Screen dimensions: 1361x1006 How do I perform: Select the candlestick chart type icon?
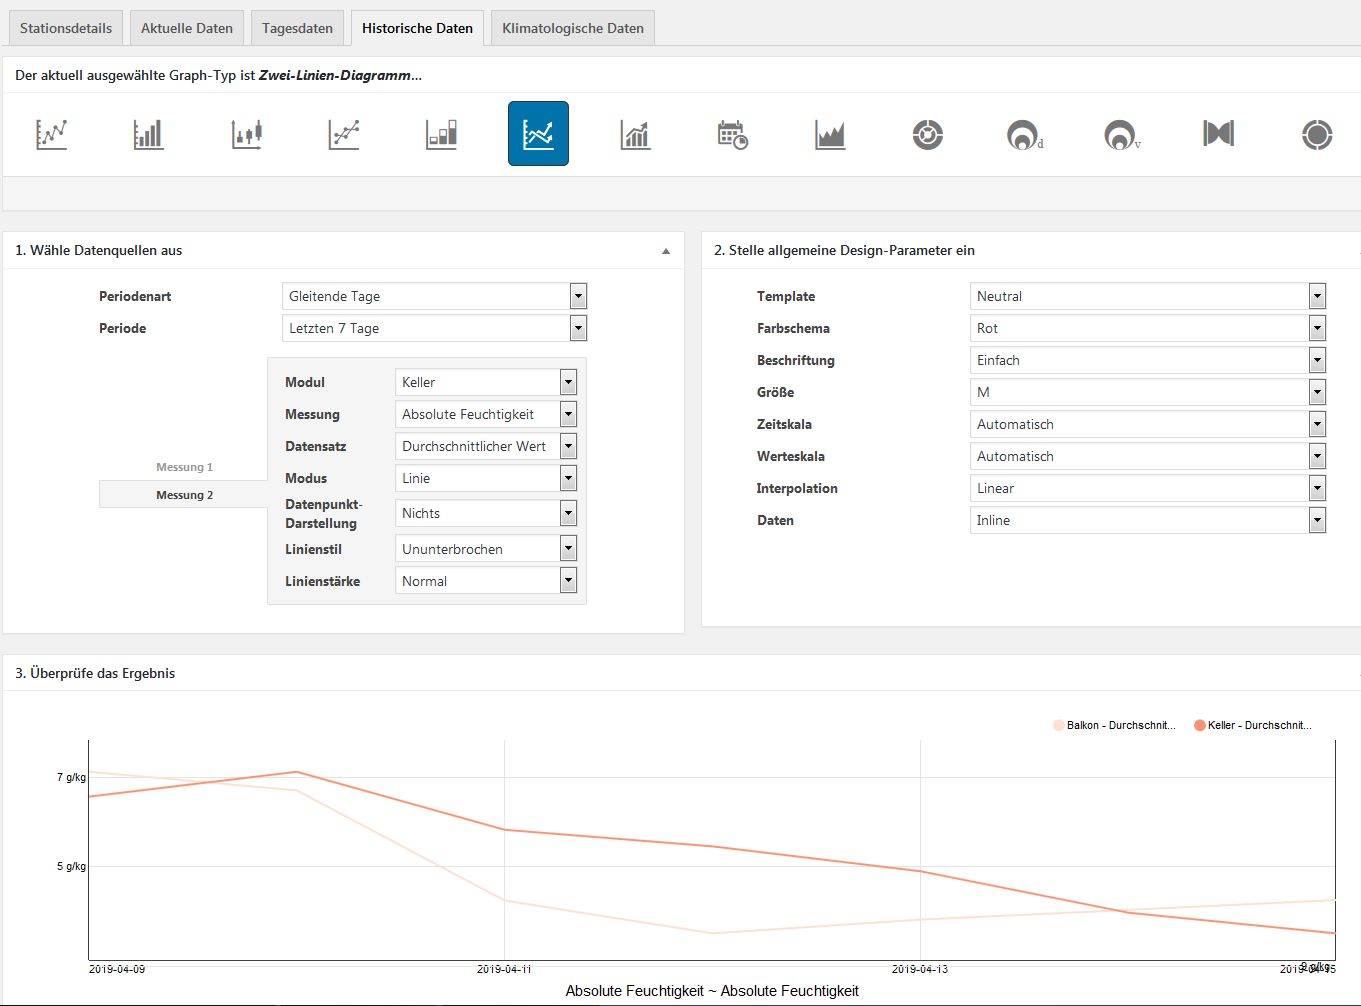click(246, 134)
